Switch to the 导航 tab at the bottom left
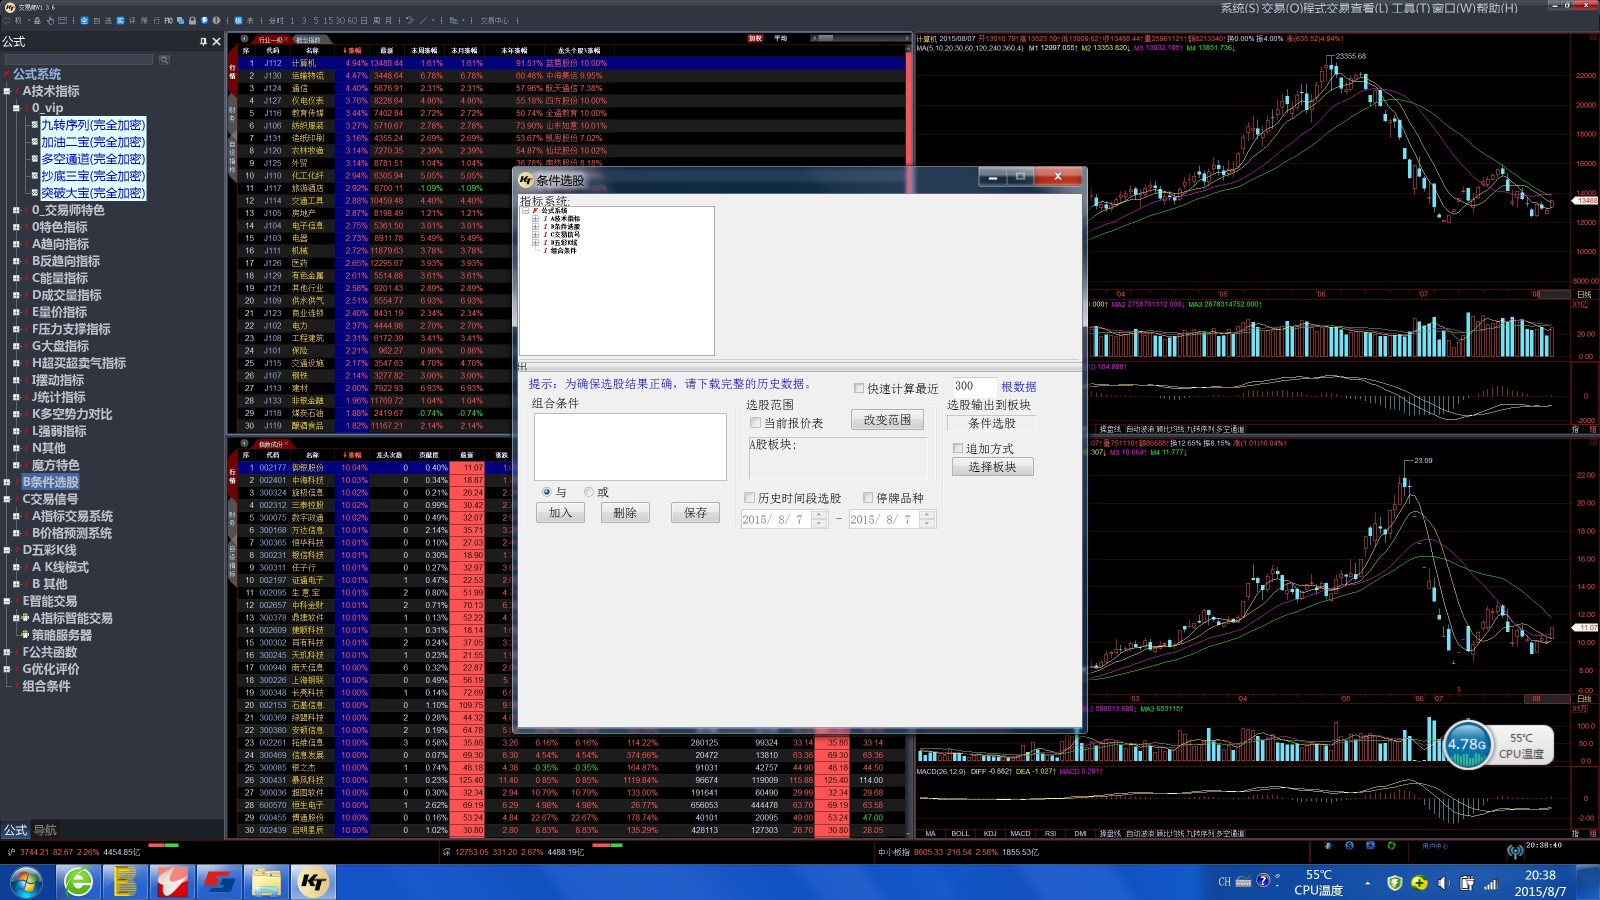This screenshot has height=900, width=1600. pyautogui.click(x=45, y=830)
